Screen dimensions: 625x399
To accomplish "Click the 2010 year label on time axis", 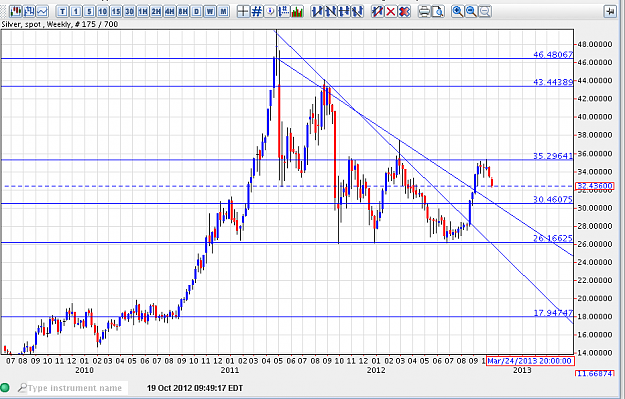I will click(x=84, y=370).
